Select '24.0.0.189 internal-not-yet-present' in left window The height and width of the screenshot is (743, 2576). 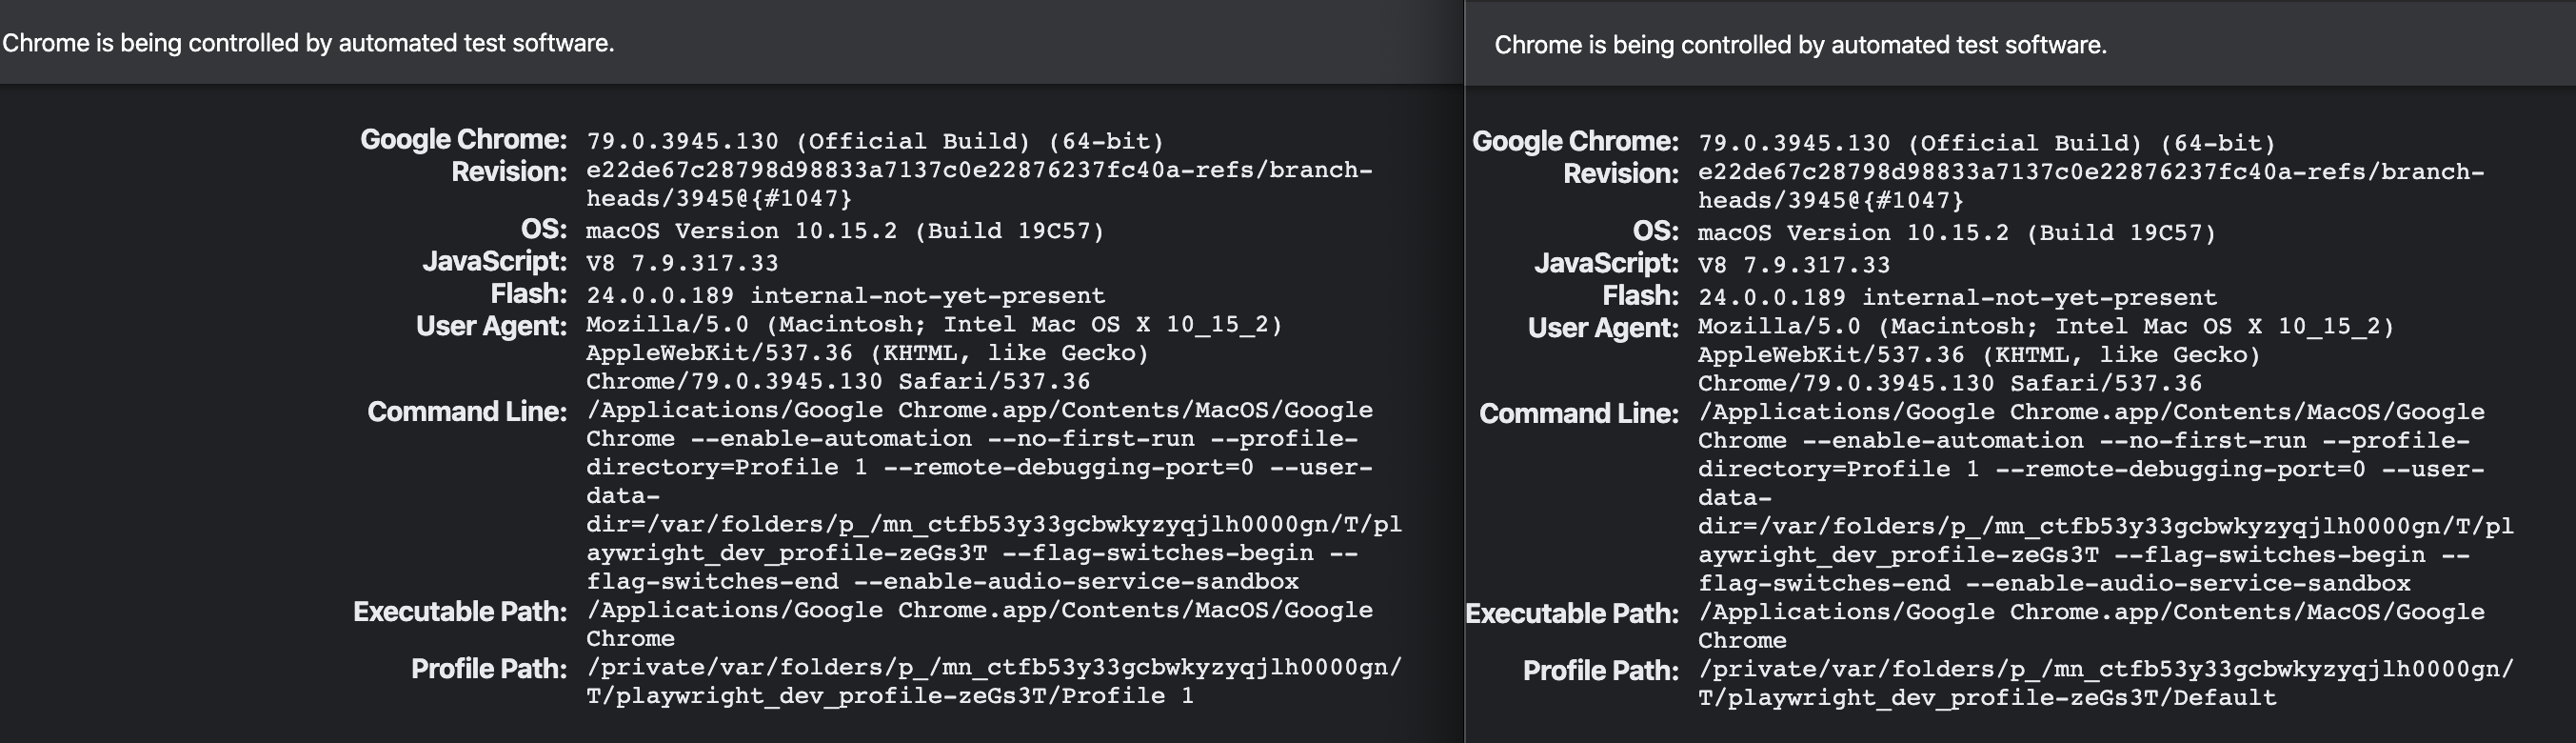pyautogui.click(x=845, y=296)
